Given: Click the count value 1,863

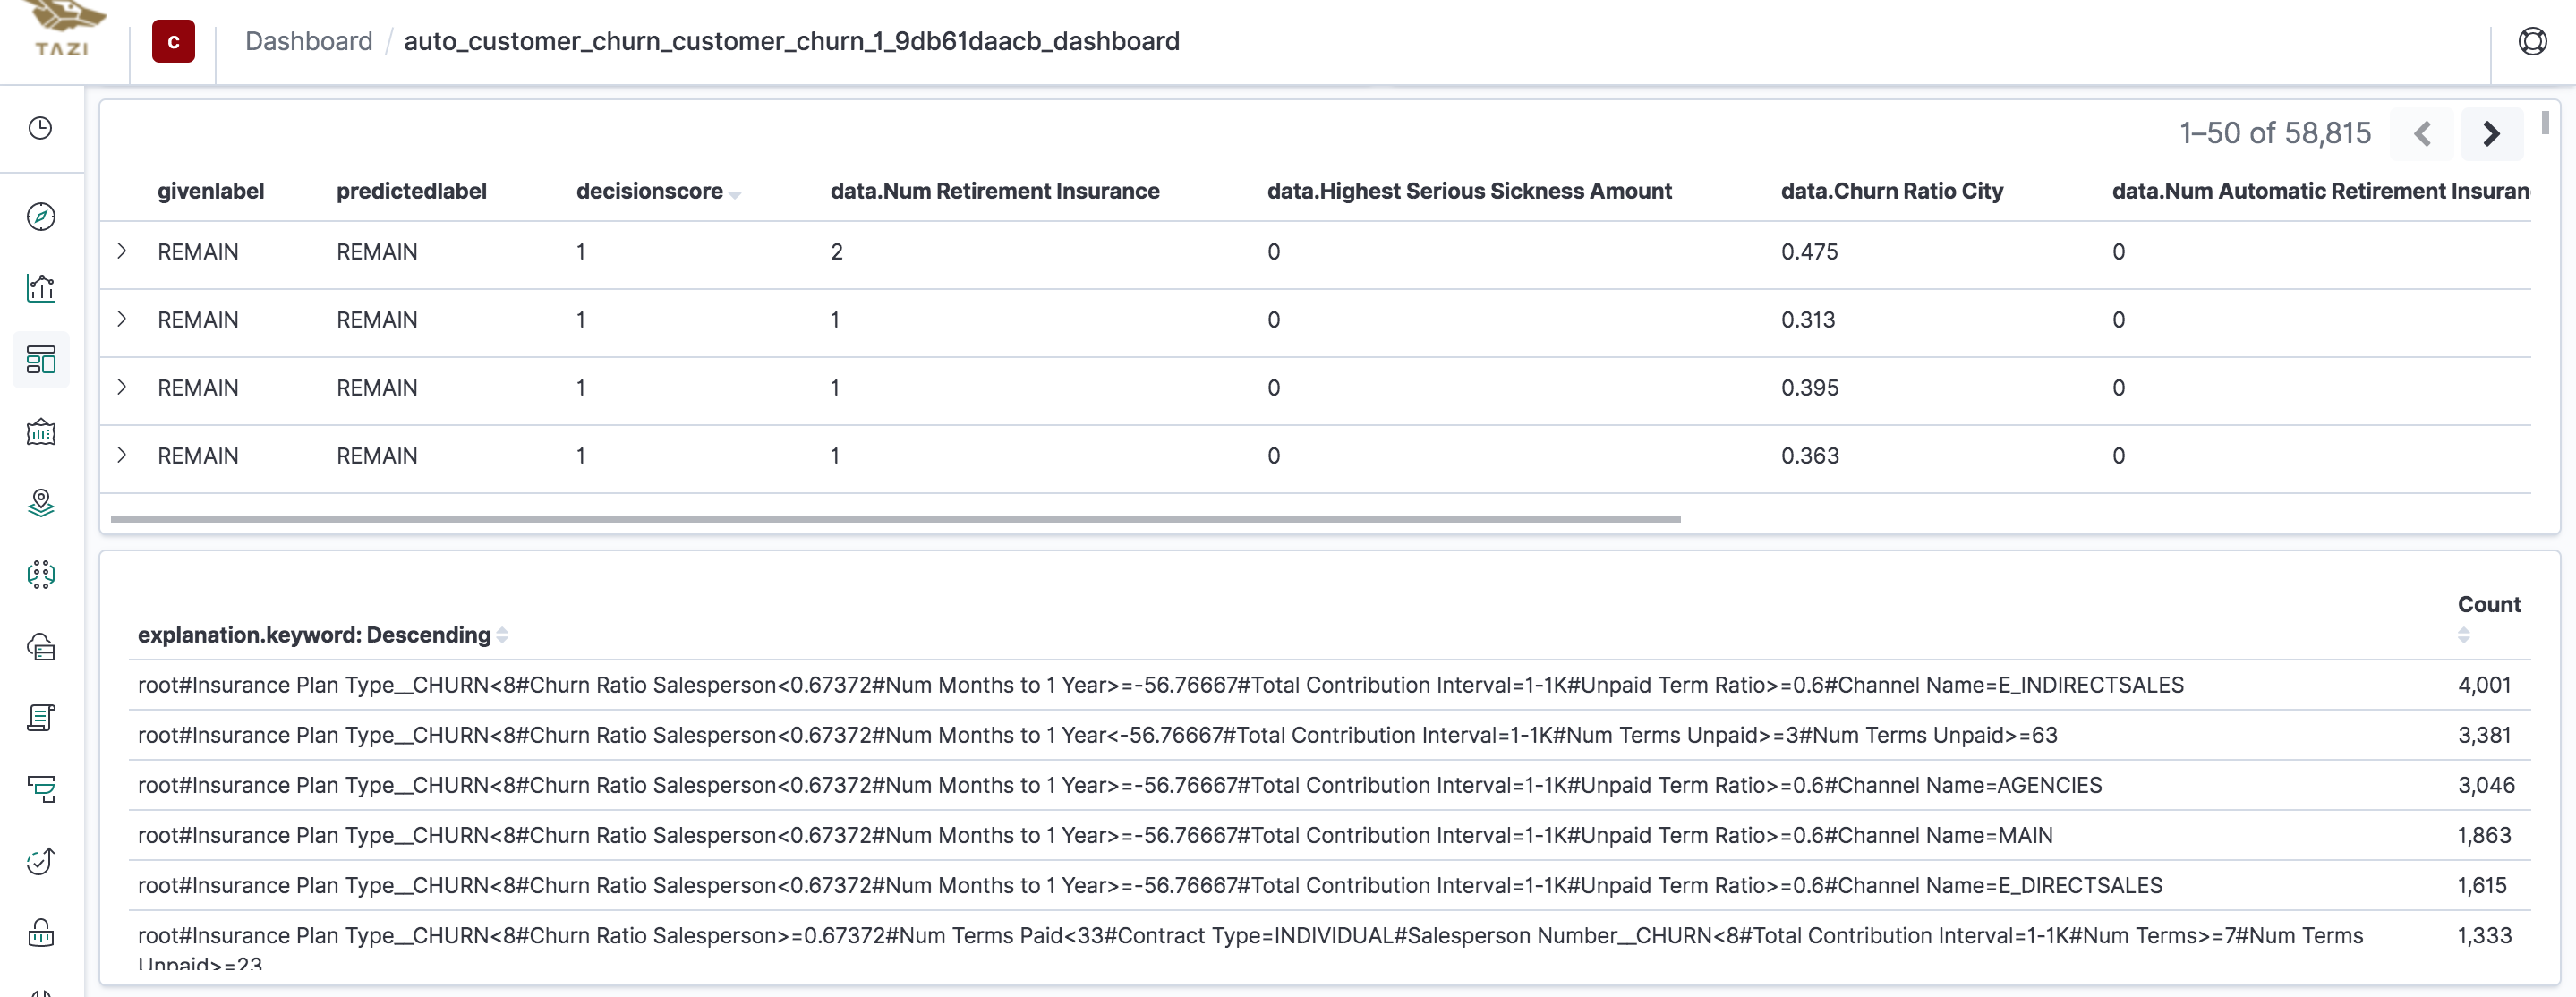Looking at the screenshot, I should 2484,835.
